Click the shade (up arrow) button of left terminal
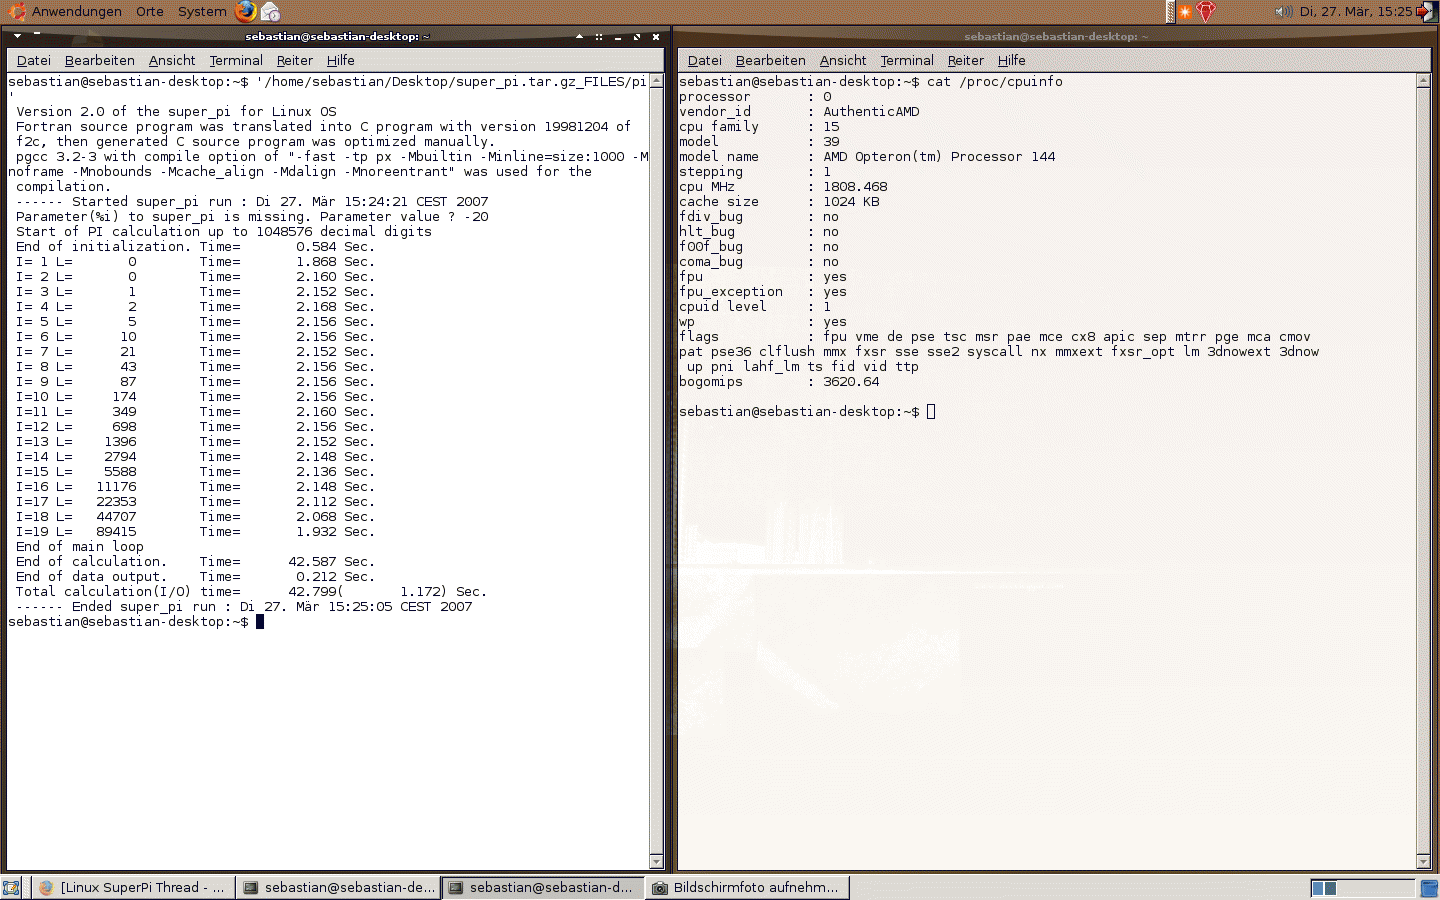The height and width of the screenshot is (900, 1440). (x=579, y=36)
